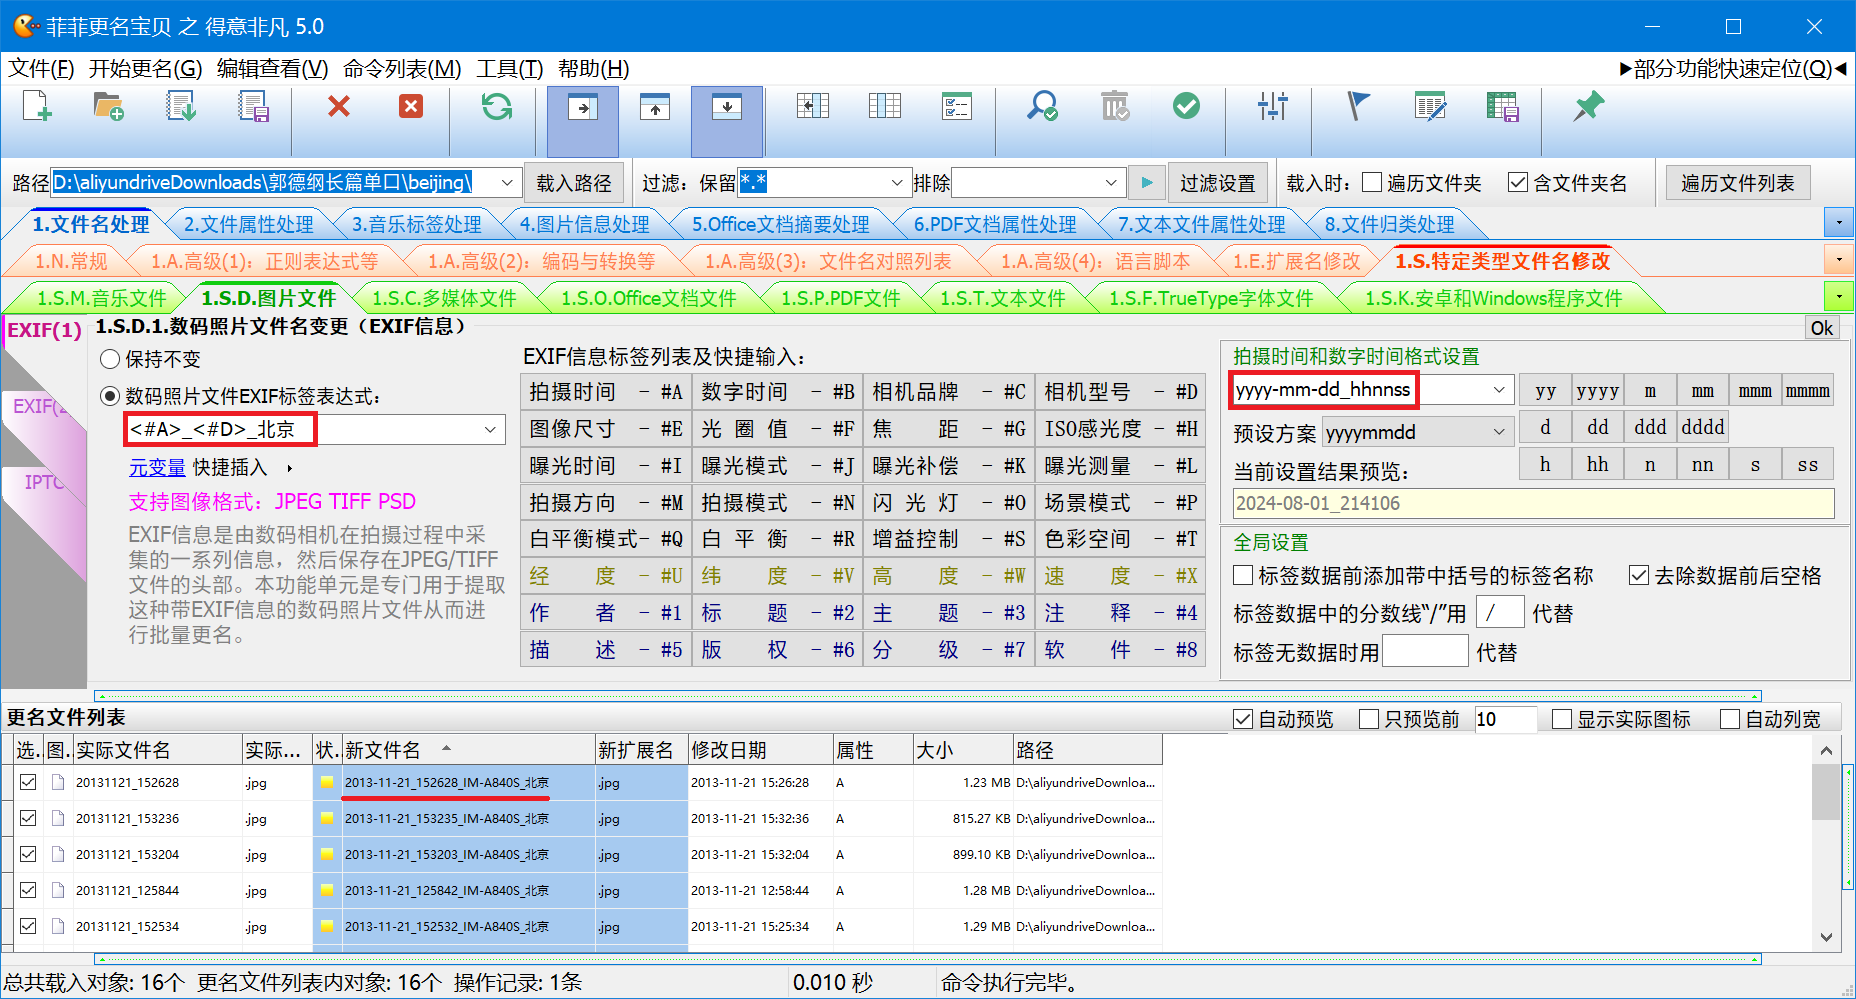Click the red square X toolbar icon
This screenshot has width=1856, height=999.
point(411,106)
